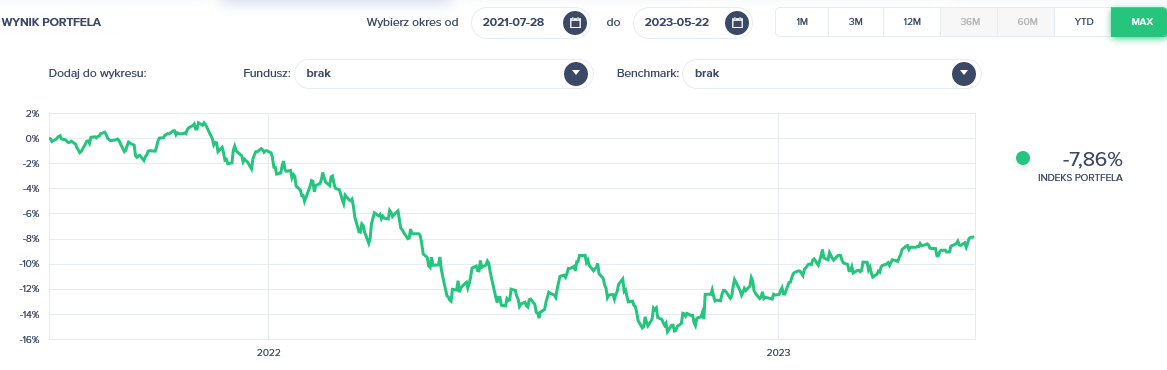
Task: Select the 1M period
Action: 802,22
